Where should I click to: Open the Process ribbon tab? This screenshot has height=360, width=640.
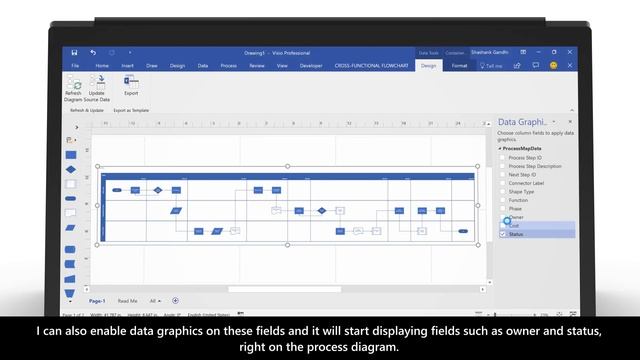pos(229,66)
